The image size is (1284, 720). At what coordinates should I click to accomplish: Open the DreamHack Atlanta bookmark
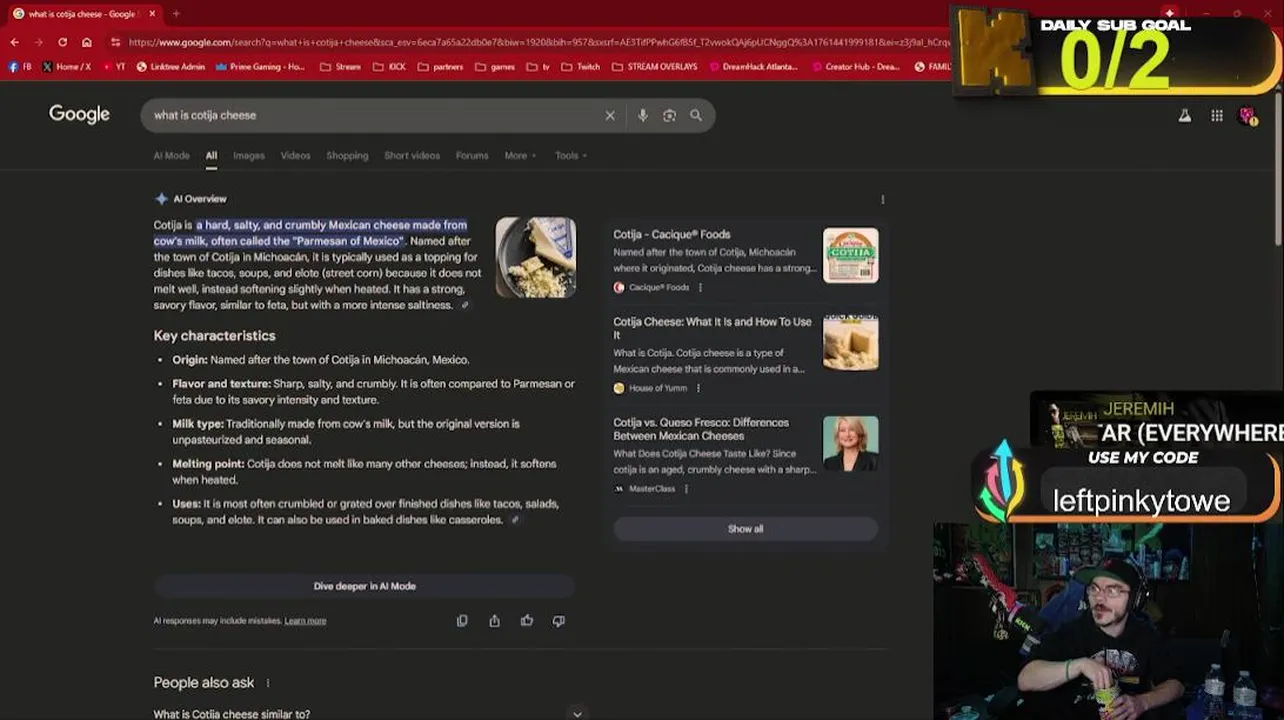coord(754,67)
